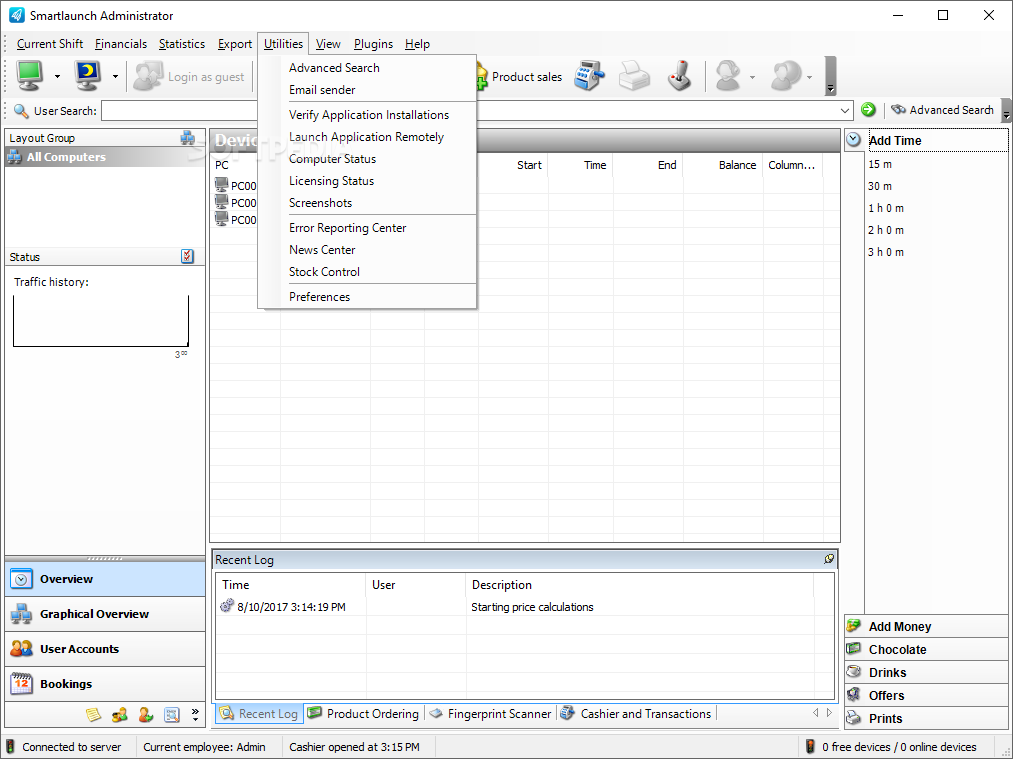Image resolution: width=1013 pixels, height=759 pixels.
Task: Expand search toolbar overflow options
Action: pyautogui.click(x=1006, y=110)
